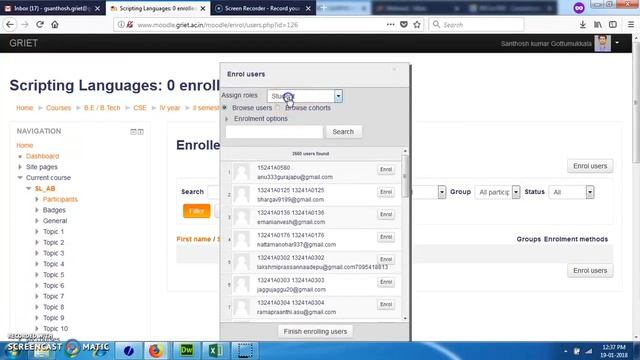The image size is (640, 360).
Task: Expand the Topic 1 navigation node
Action: click(37, 232)
